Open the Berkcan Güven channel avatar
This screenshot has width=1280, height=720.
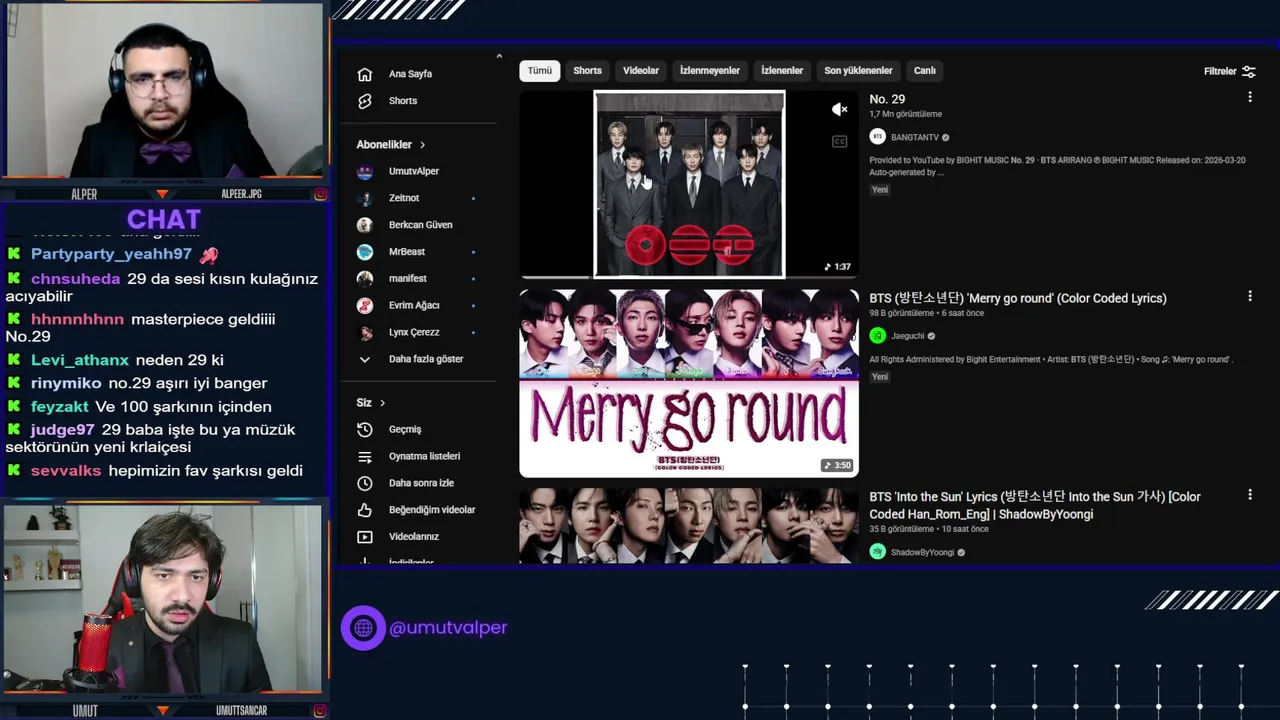click(x=365, y=225)
